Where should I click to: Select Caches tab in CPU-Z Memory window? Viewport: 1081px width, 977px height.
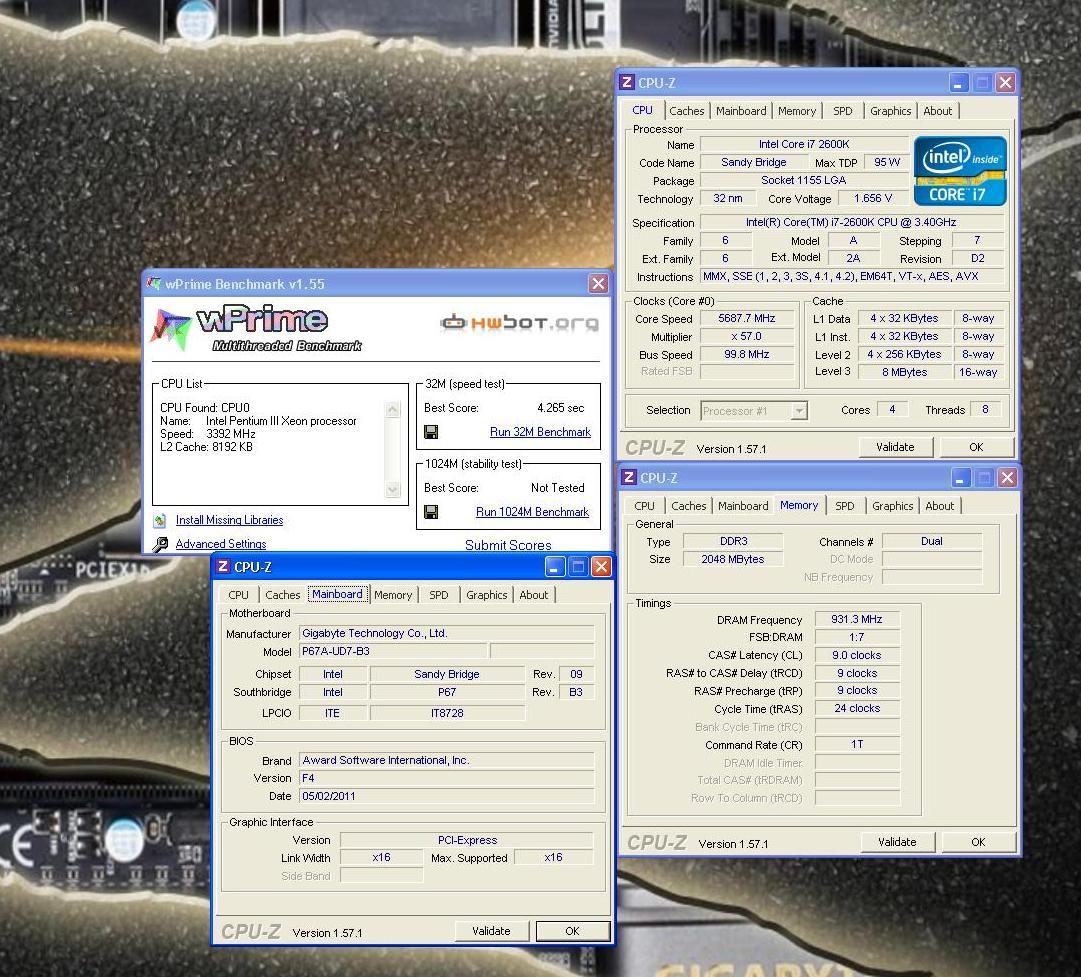(689, 506)
